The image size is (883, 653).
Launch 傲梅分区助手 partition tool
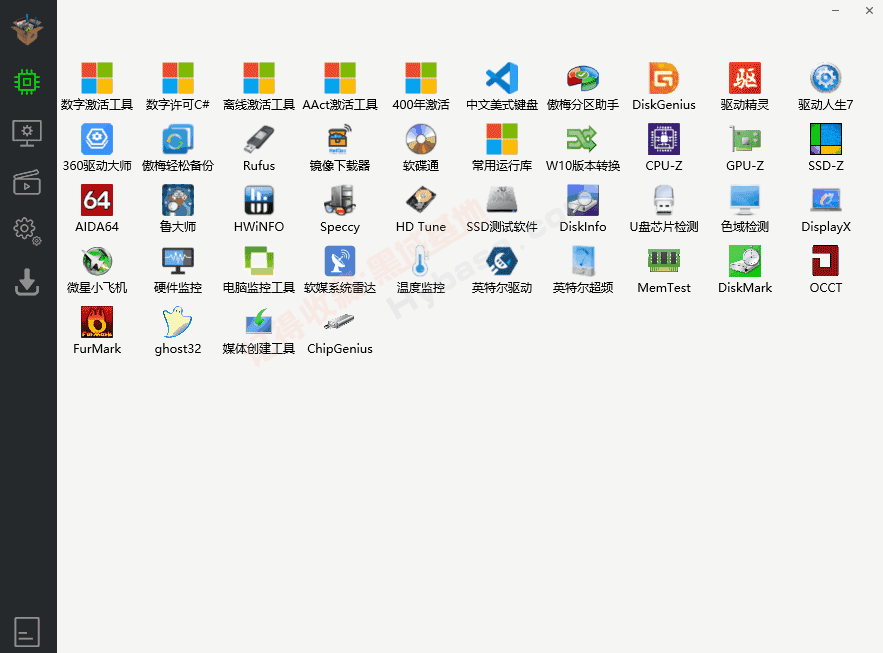pyautogui.click(x=583, y=87)
